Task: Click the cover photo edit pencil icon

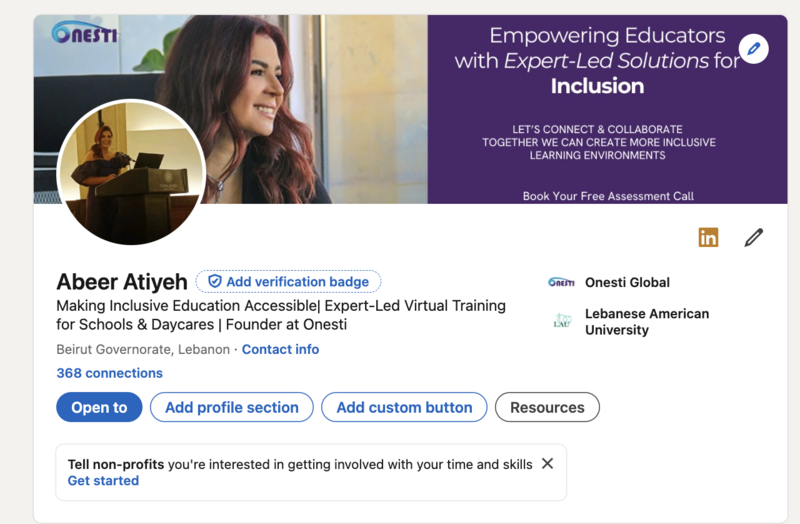Action: [x=754, y=49]
